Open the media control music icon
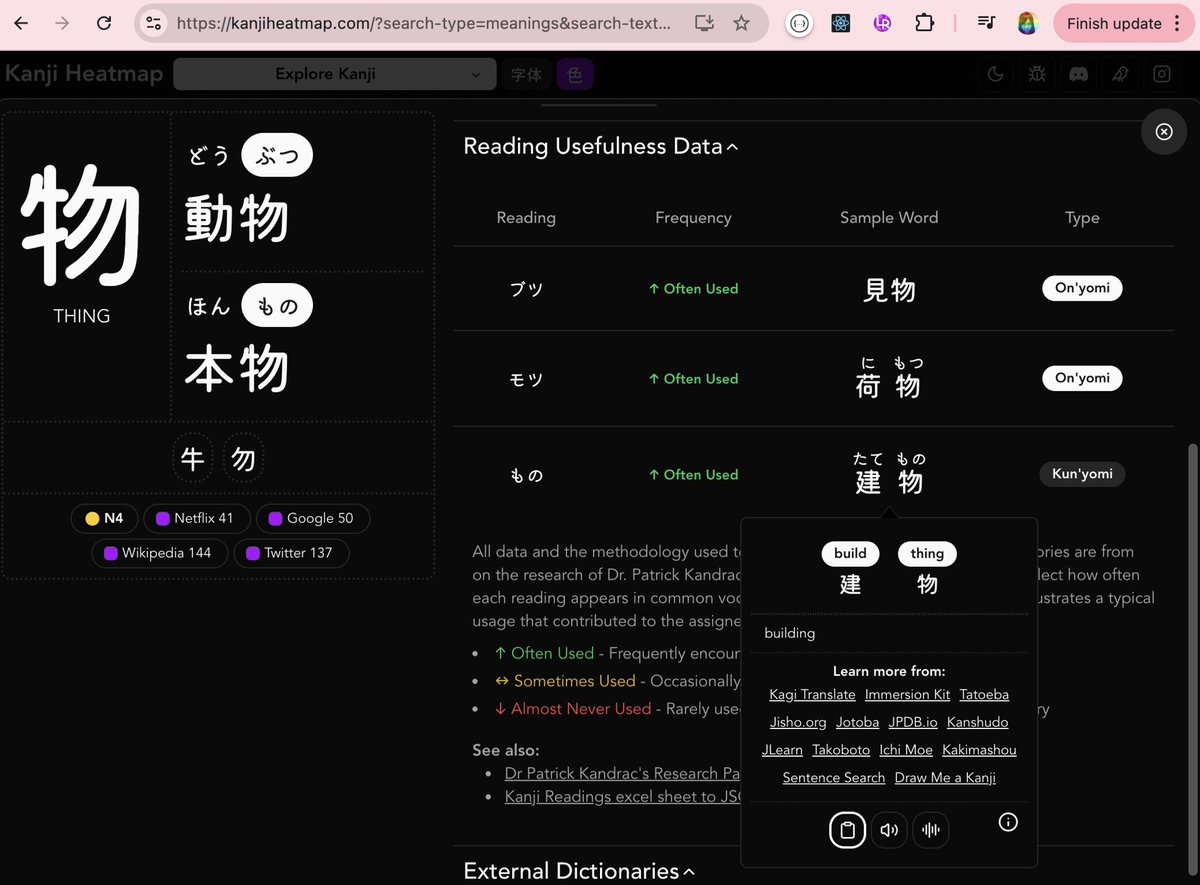Image resolution: width=1200 pixels, height=885 pixels. 986,23
